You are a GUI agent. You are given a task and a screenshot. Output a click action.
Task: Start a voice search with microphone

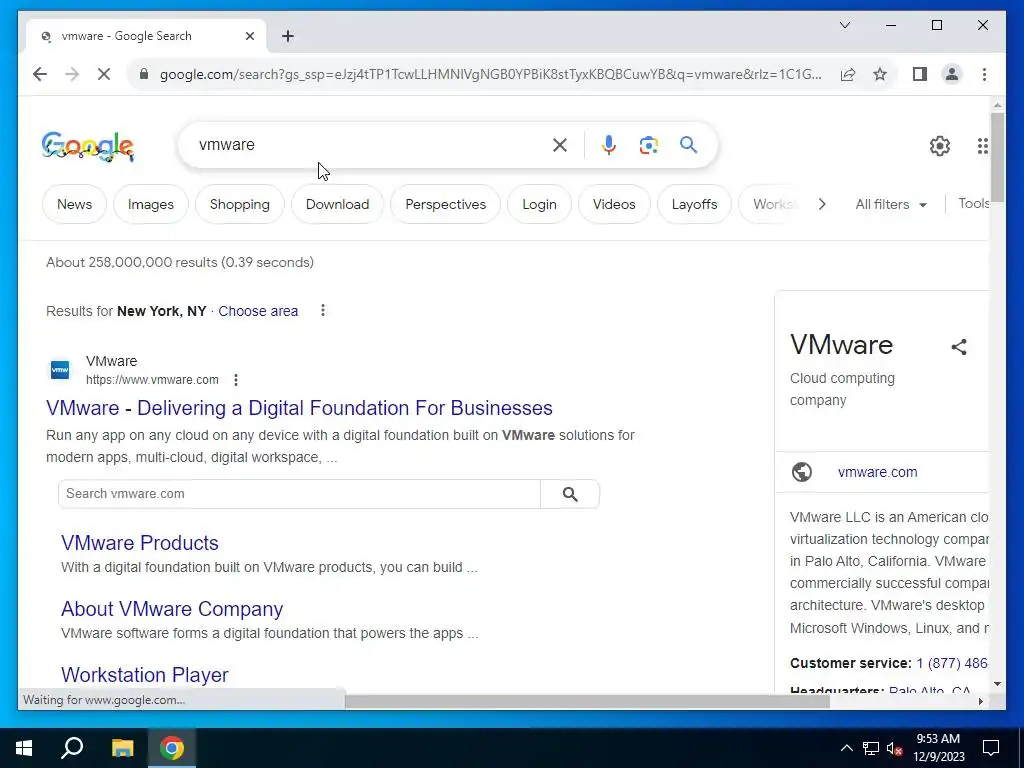(609, 145)
